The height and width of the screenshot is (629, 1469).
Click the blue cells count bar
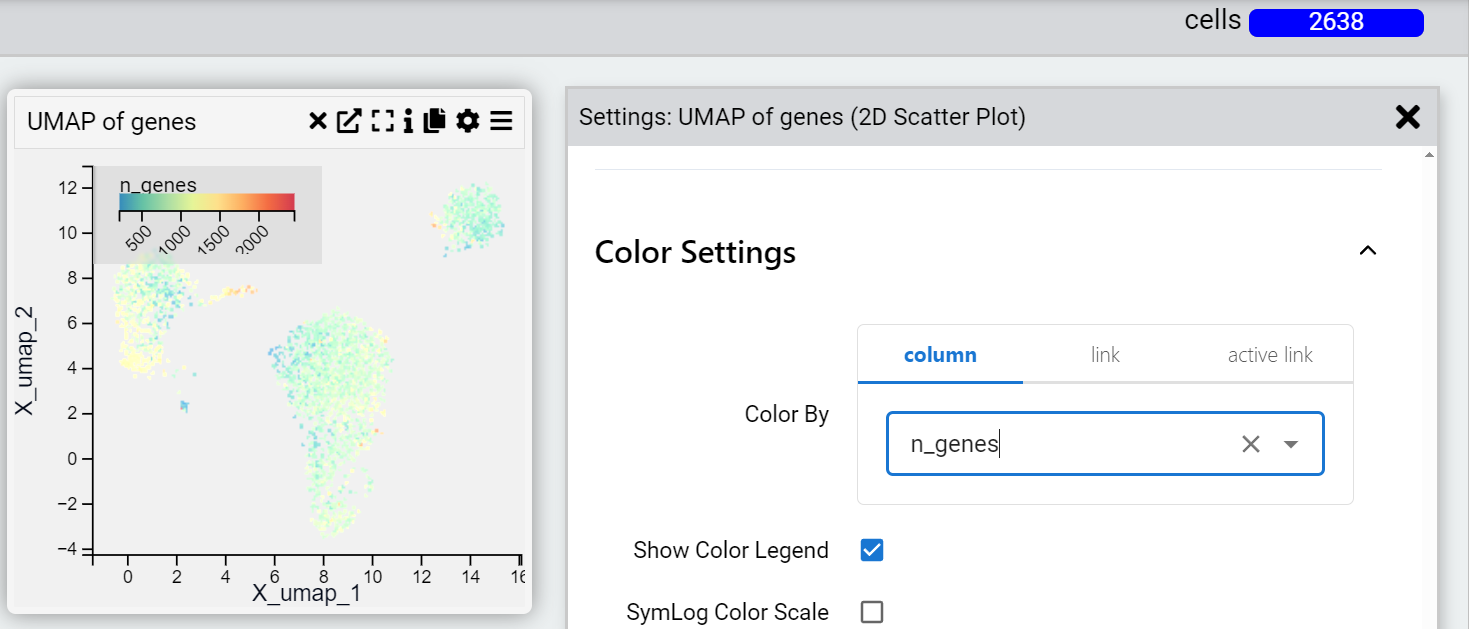[1335, 22]
